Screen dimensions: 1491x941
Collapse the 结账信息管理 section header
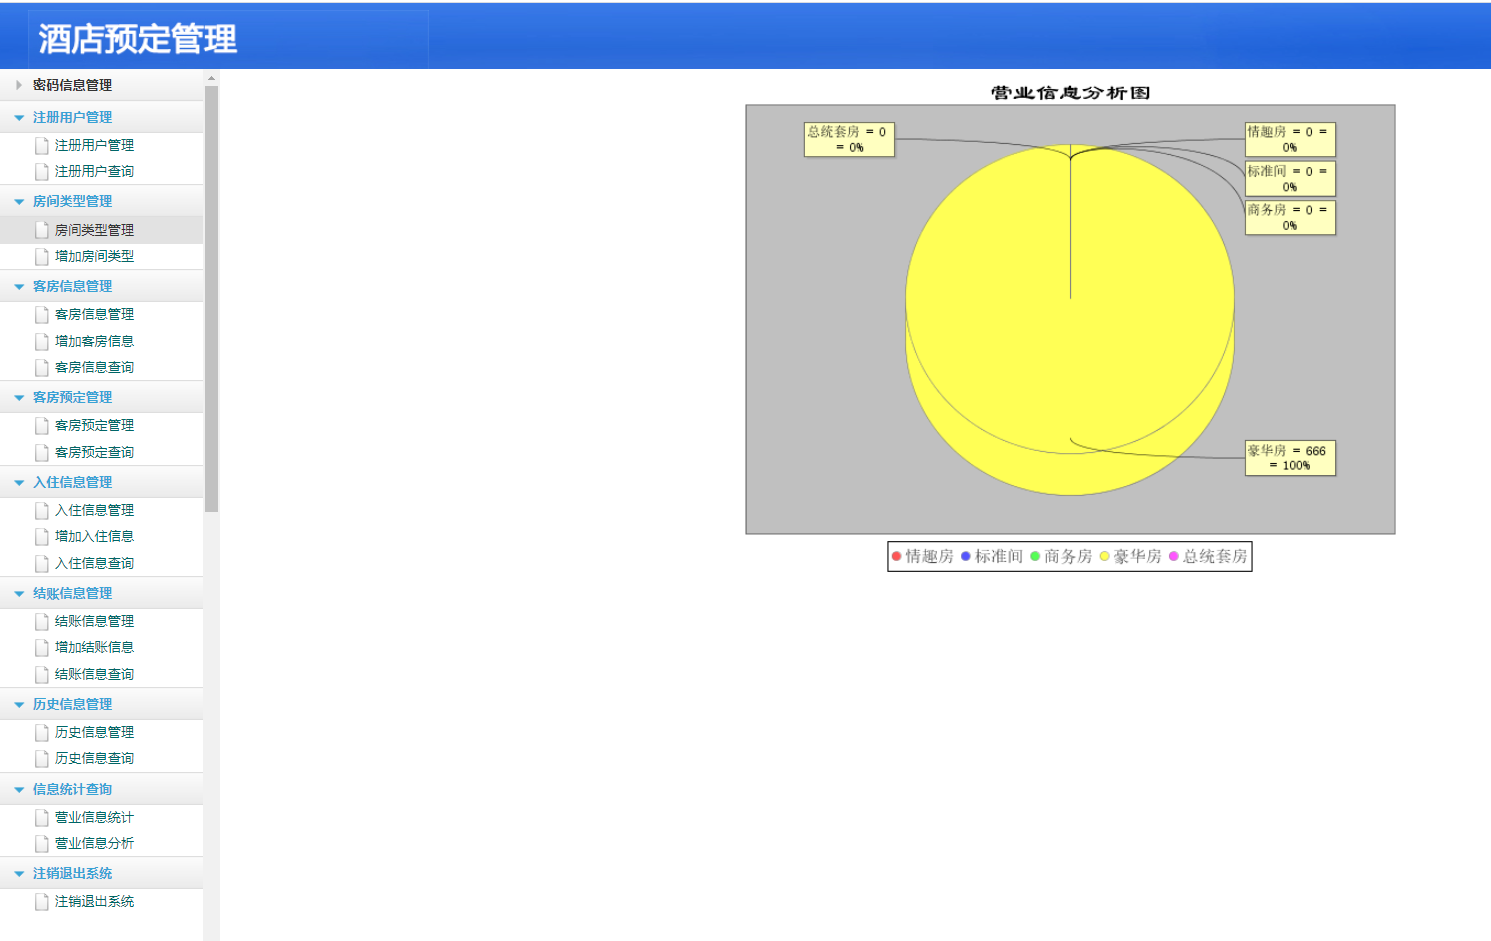(101, 593)
